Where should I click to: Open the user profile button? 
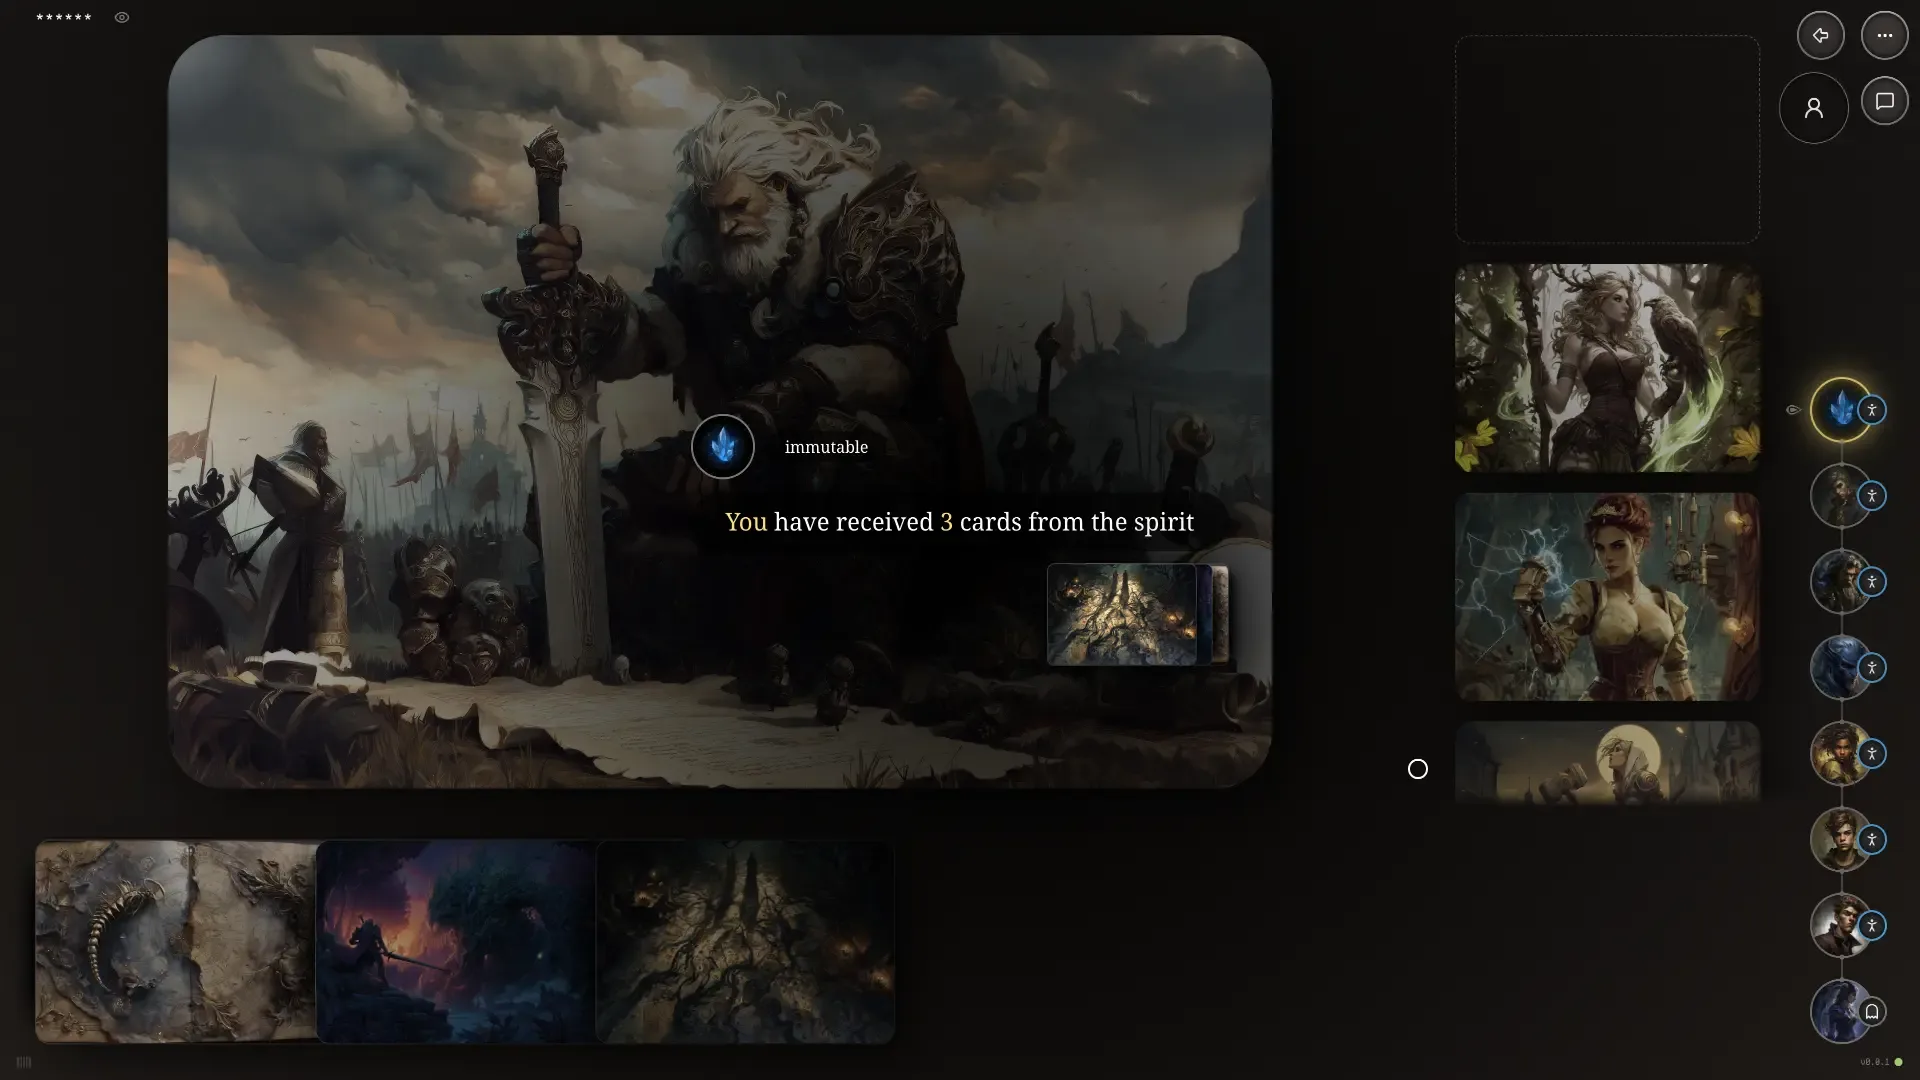pyautogui.click(x=1813, y=108)
